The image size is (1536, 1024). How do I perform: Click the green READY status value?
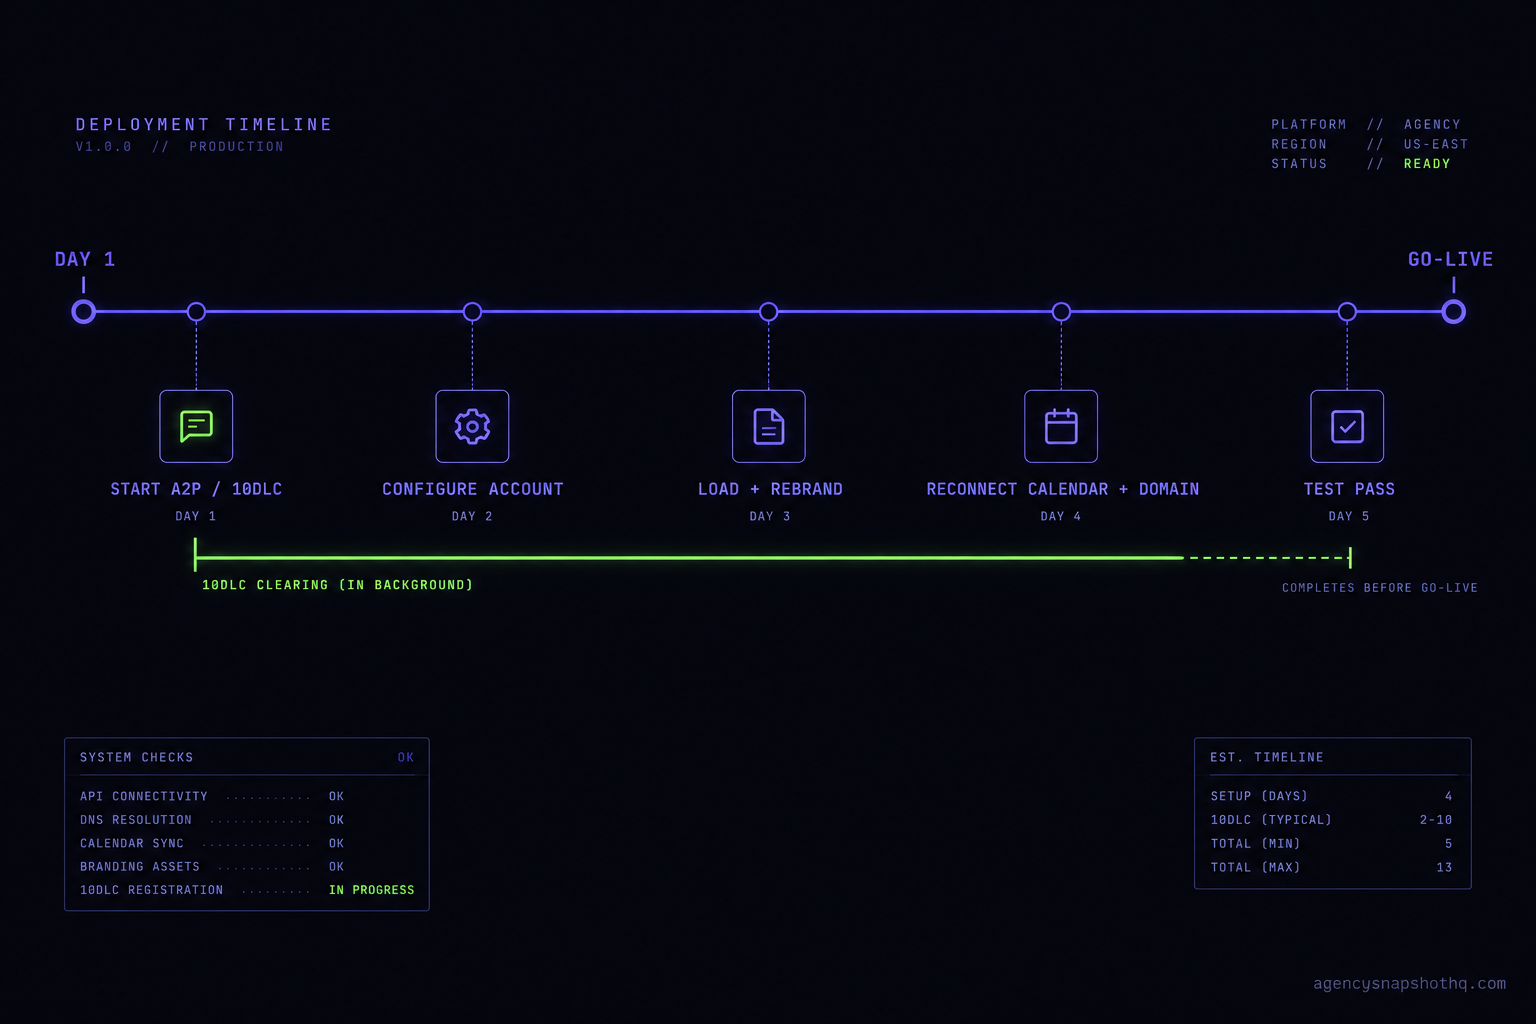[x=1427, y=164]
